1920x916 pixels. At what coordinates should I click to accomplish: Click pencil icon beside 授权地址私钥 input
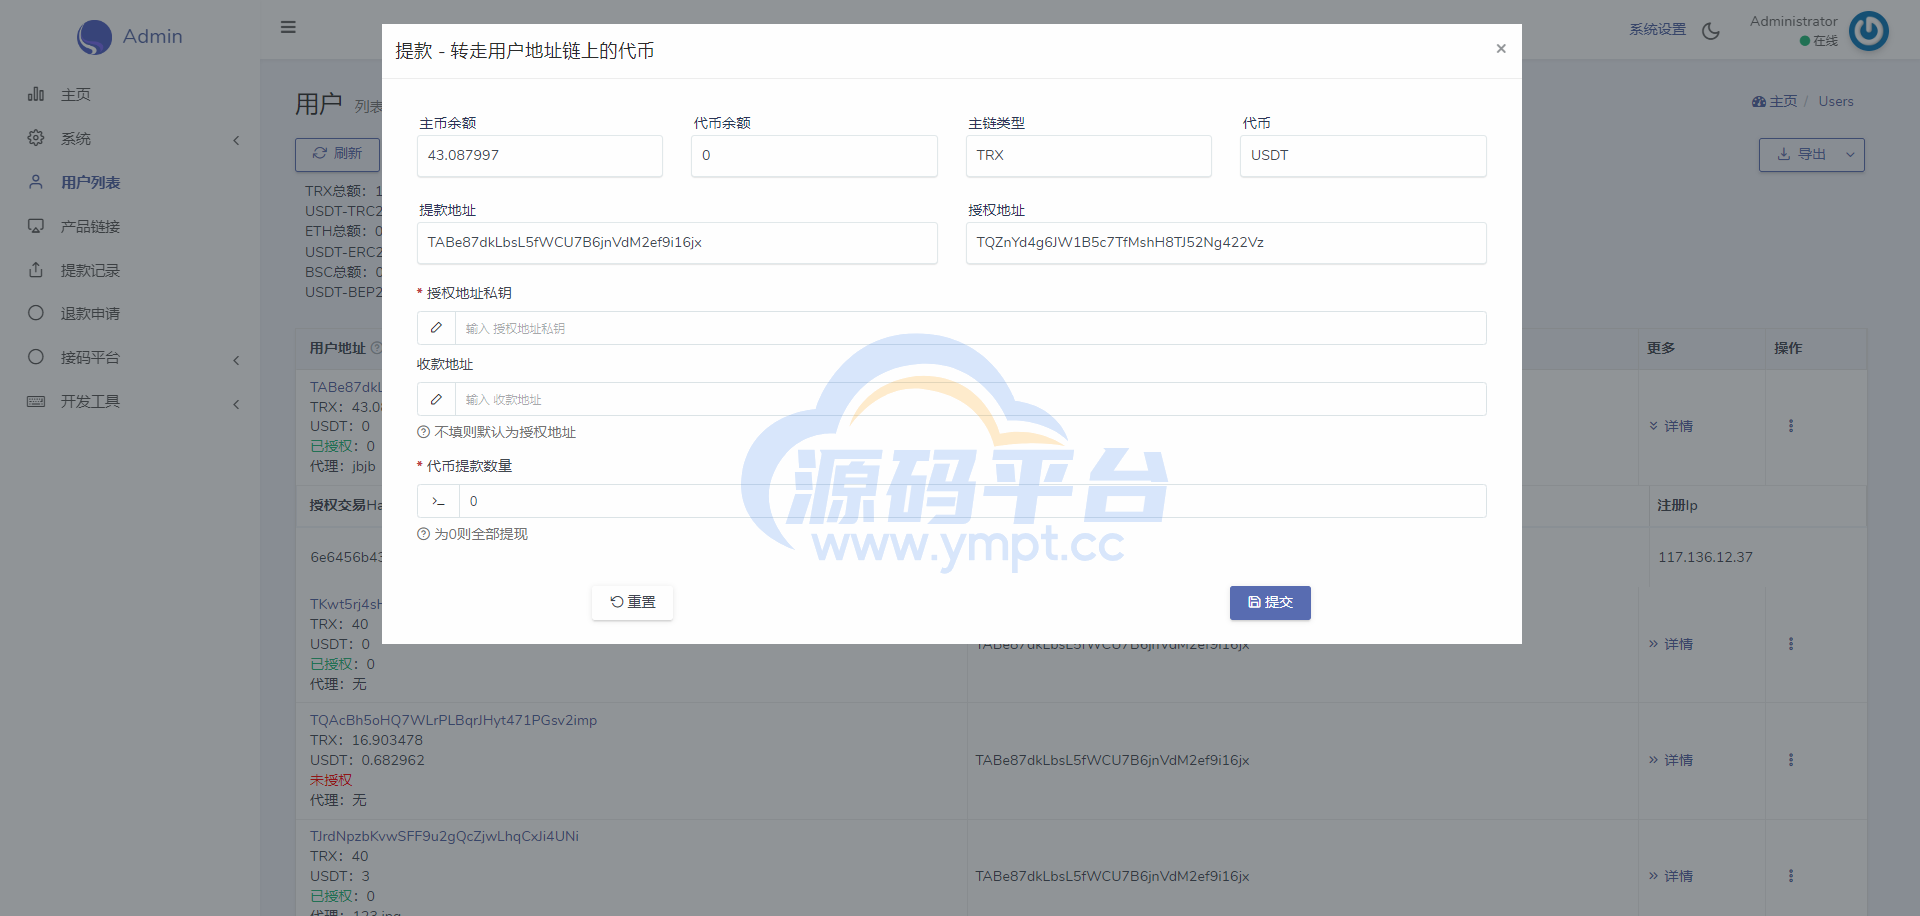[x=436, y=328]
